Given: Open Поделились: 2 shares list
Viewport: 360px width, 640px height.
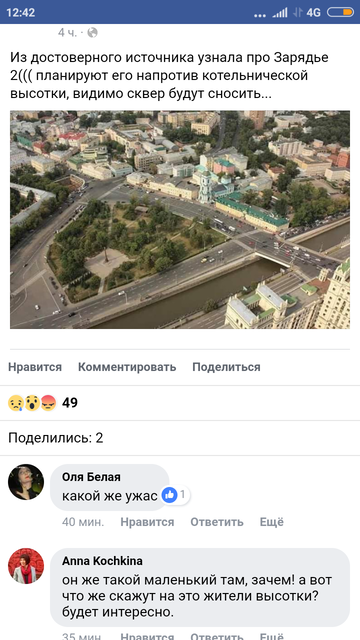Looking at the screenshot, I should click(56, 438).
